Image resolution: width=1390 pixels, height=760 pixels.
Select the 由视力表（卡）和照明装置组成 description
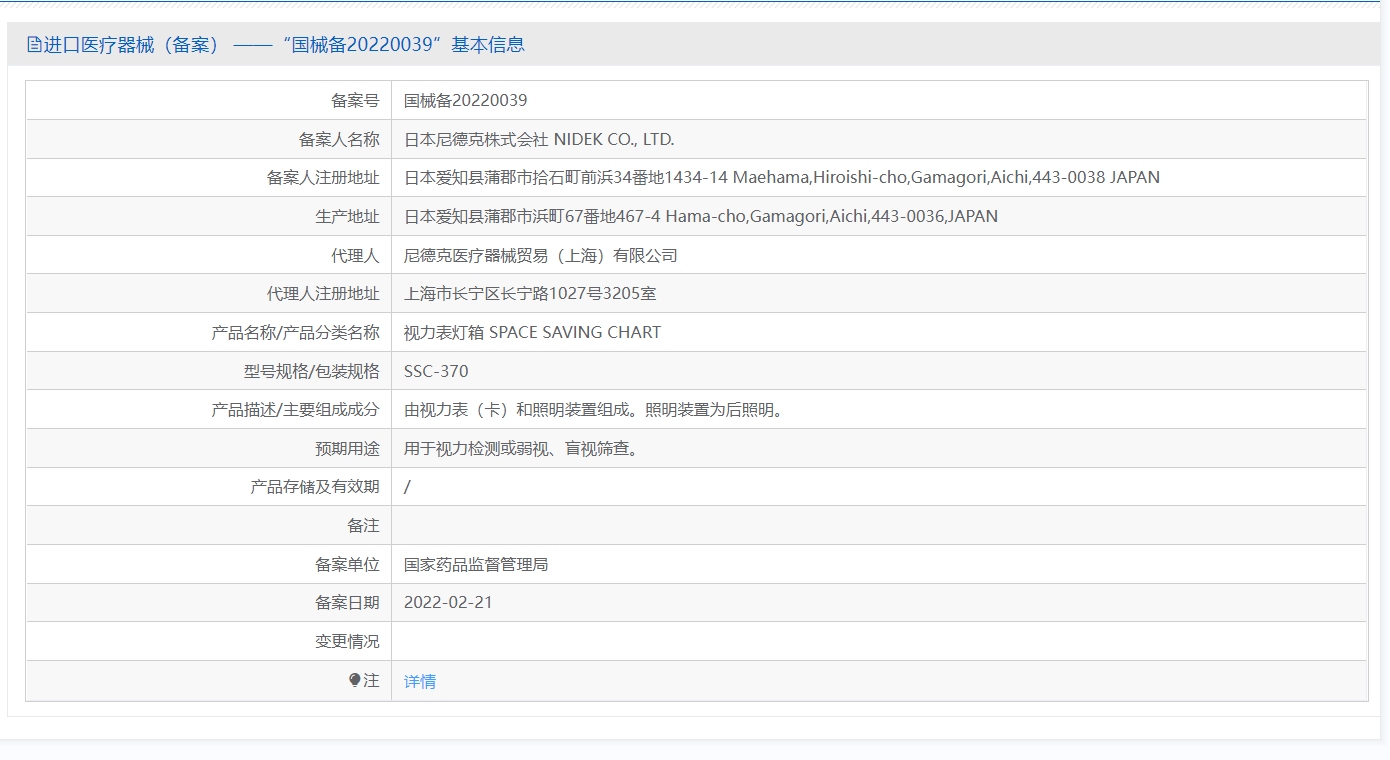click(594, 409)
